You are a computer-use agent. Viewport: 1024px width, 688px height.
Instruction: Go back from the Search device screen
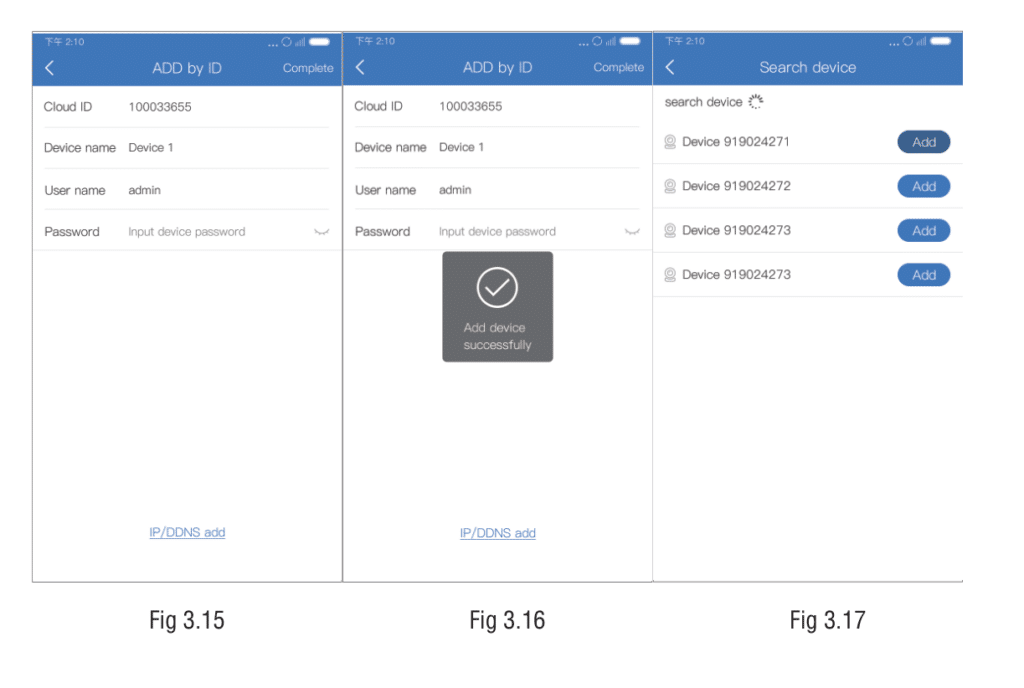point(670,67)
